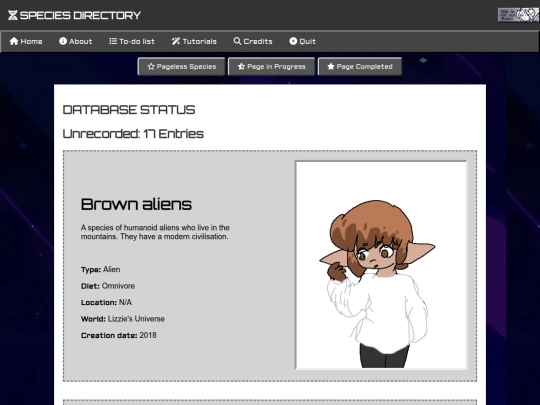Click the Page in Progress half-star icon
This screenshot has width=540, height=405.
241,66
